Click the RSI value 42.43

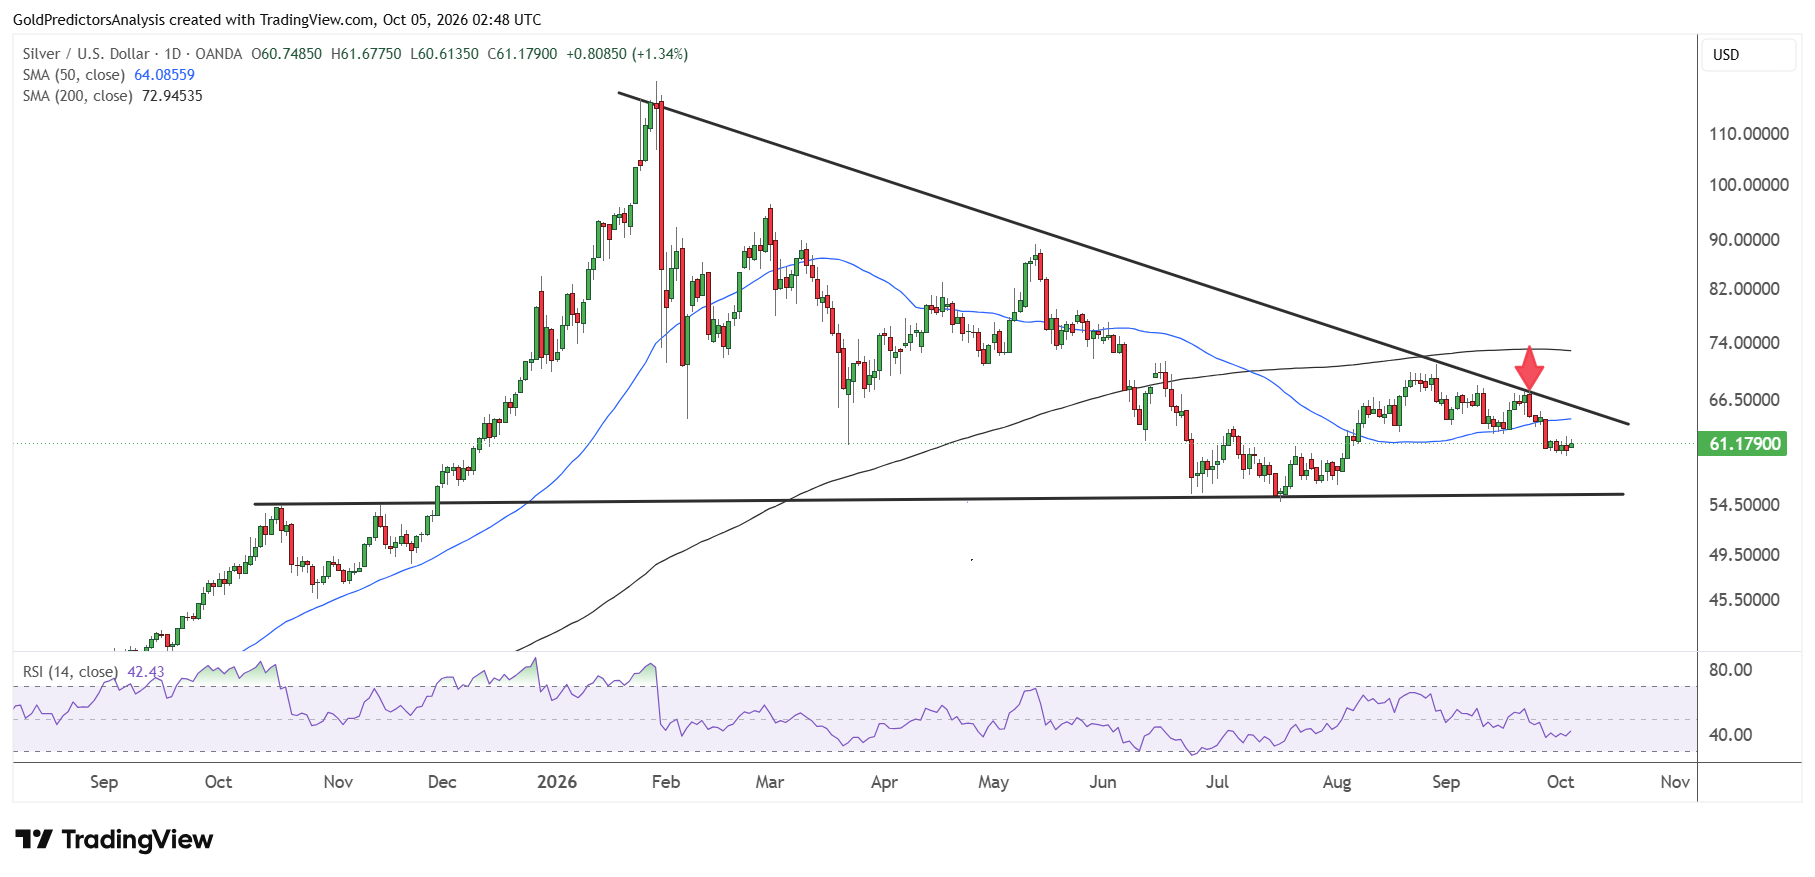[x=146, y=672]
